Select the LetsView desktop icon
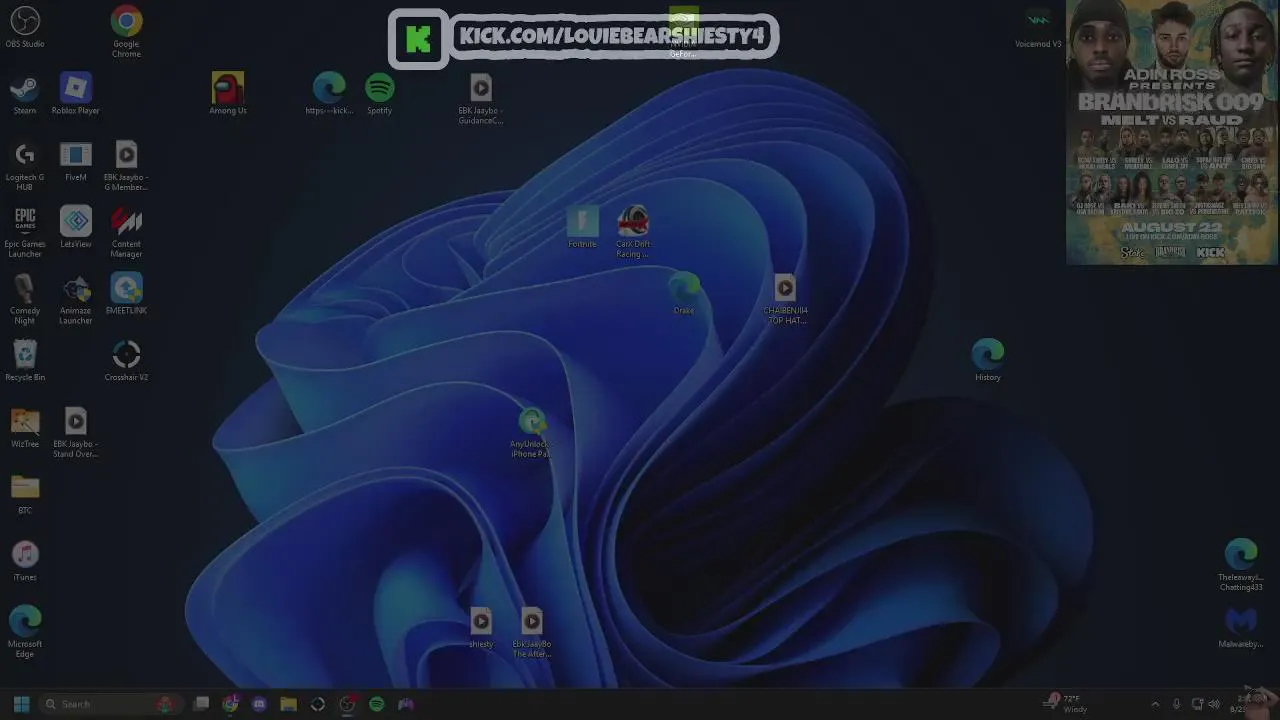The height and width of the screenshot is (720, 1280). (x=76, y=227)
